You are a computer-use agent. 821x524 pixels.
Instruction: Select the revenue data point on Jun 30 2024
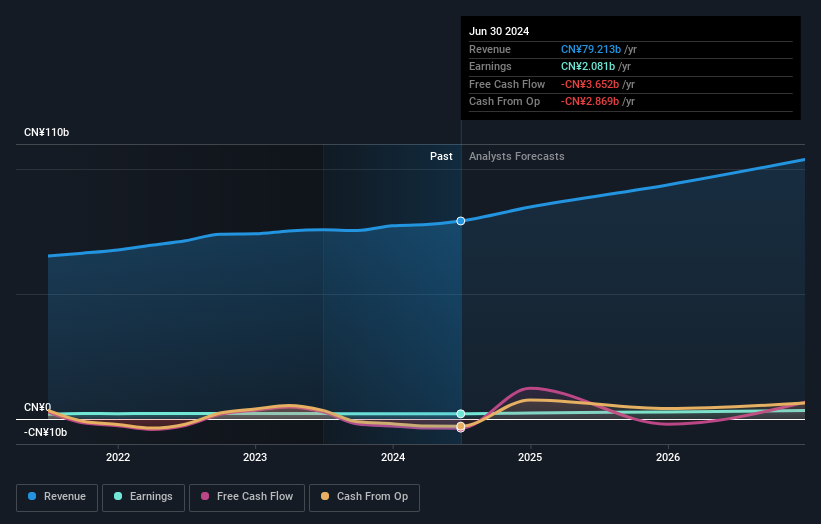461,221
